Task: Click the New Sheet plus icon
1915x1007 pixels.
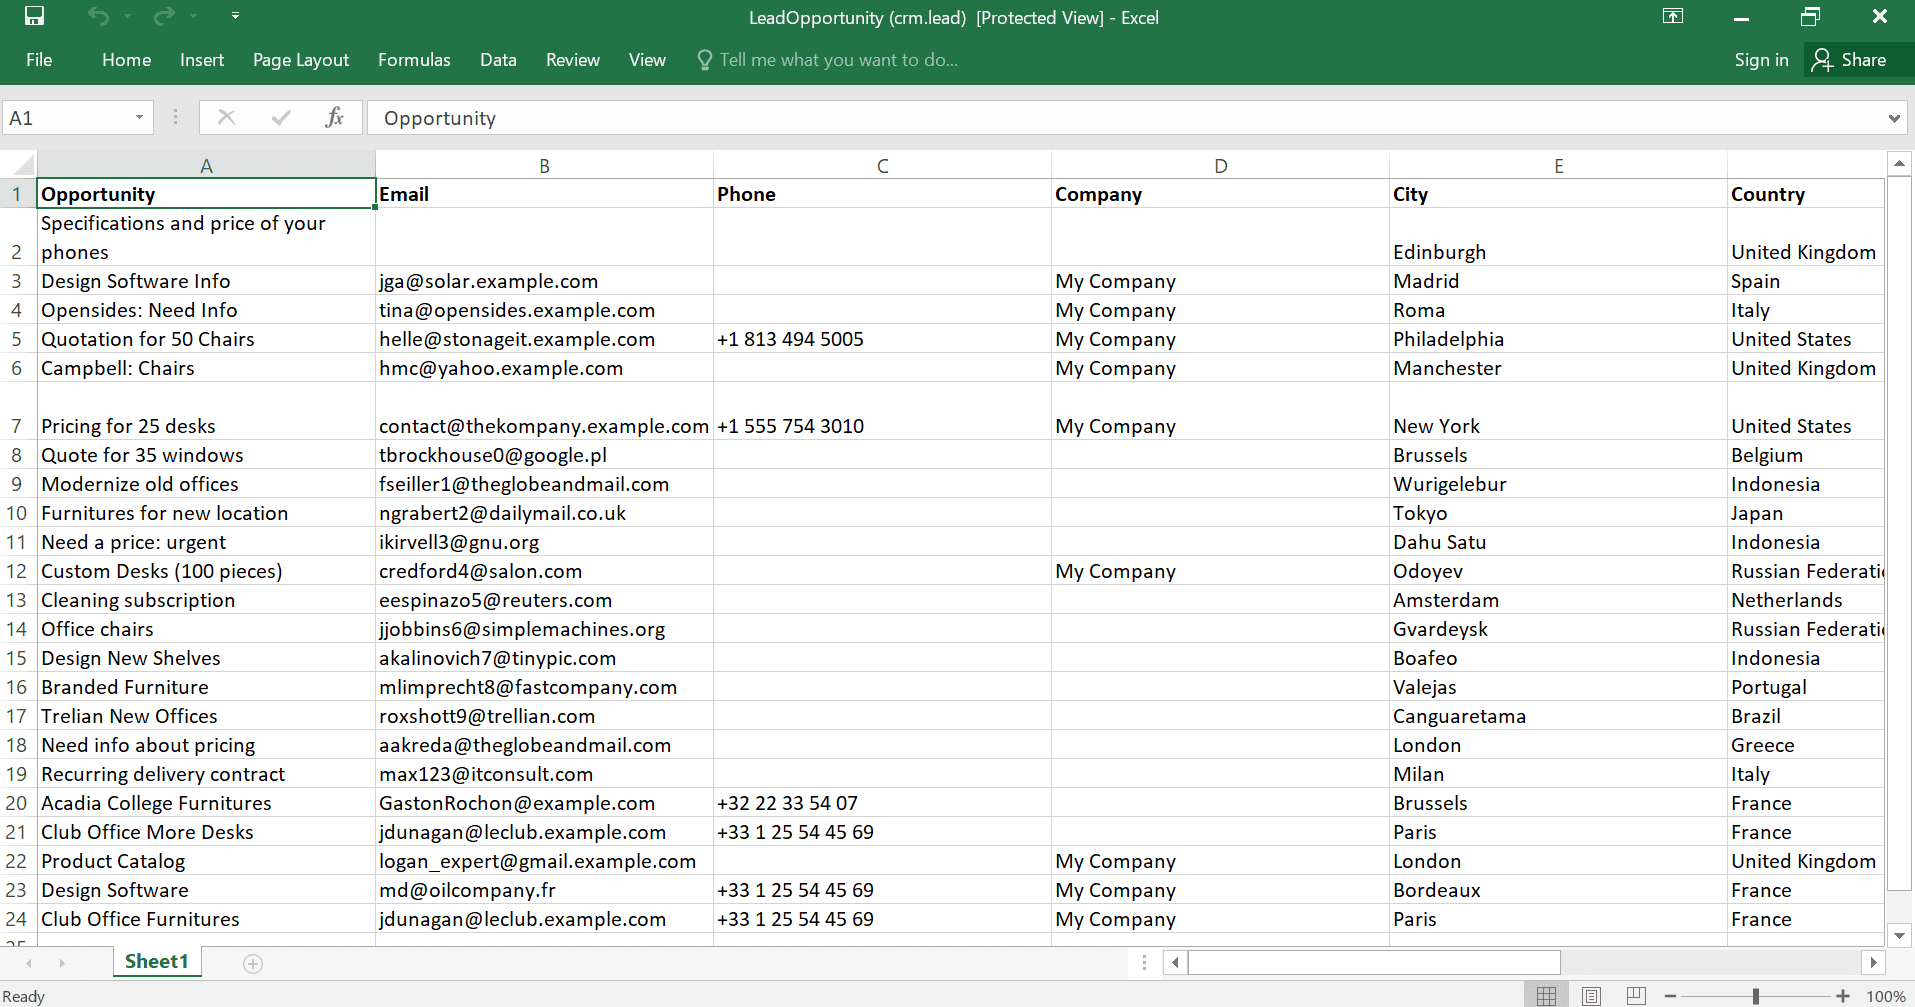Action: click(253, 963)
